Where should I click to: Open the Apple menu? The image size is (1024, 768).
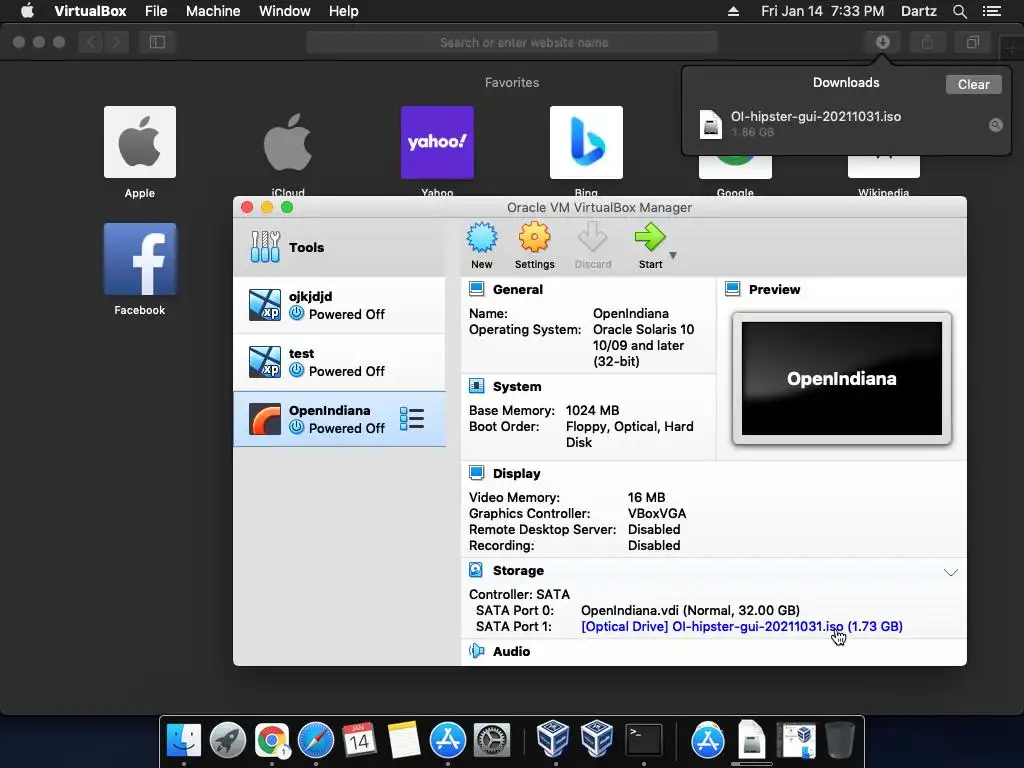pyautogui.click(x=27, y=11)
